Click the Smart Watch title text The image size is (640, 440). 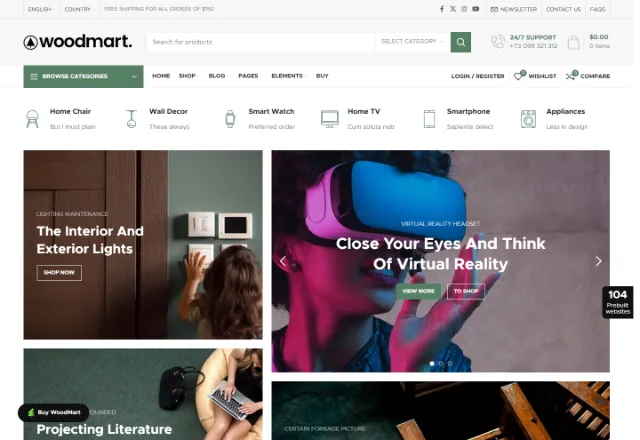pos(271,111)
